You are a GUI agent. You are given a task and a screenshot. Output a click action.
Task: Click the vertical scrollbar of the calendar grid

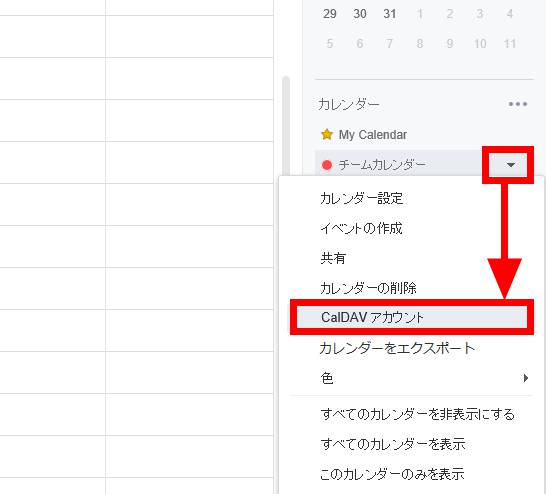tap(286, 125)
